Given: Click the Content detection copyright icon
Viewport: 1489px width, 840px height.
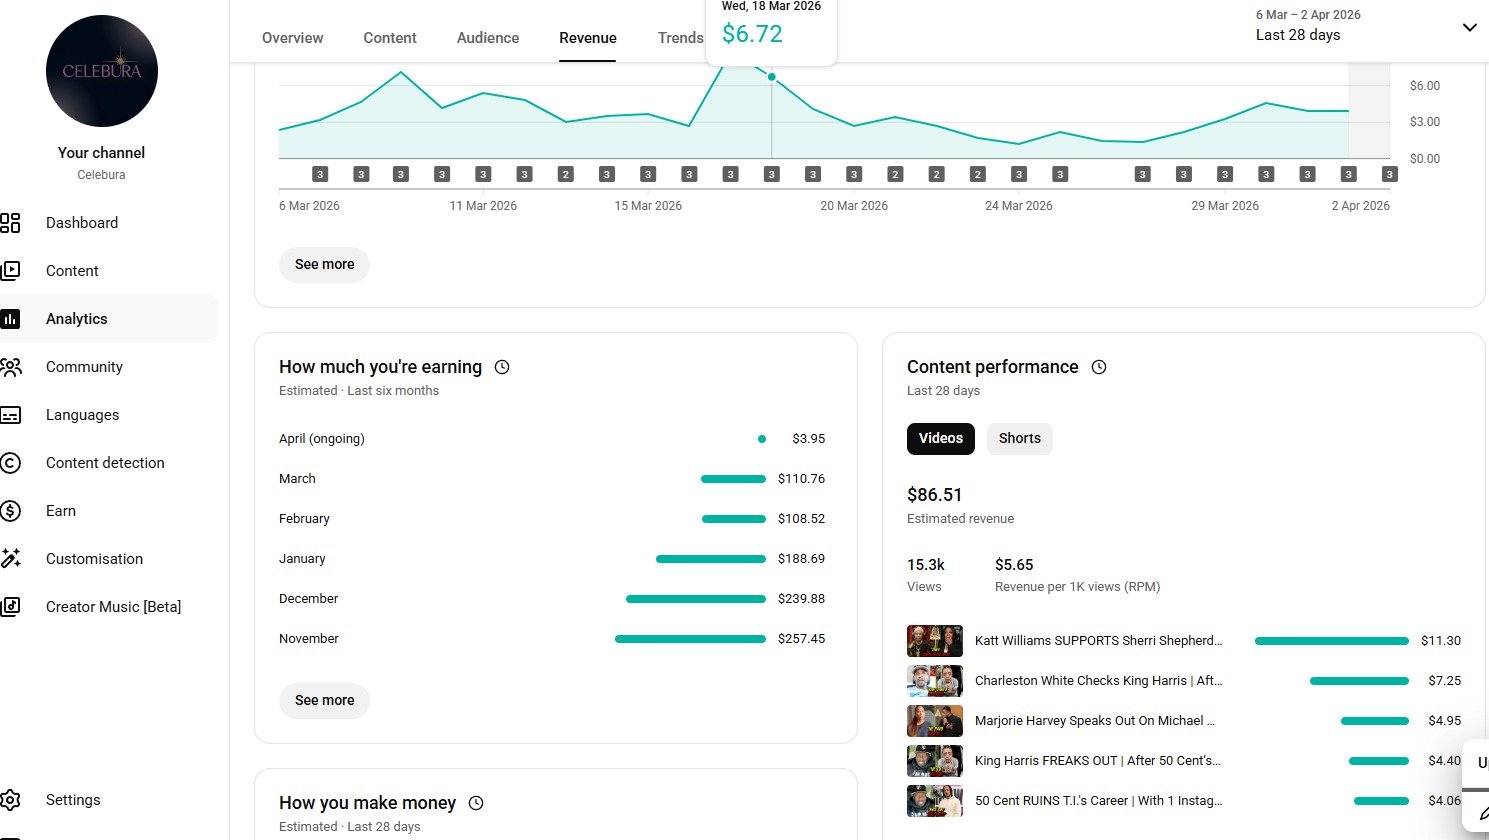Looking at the screenshot, I should 11,463.
